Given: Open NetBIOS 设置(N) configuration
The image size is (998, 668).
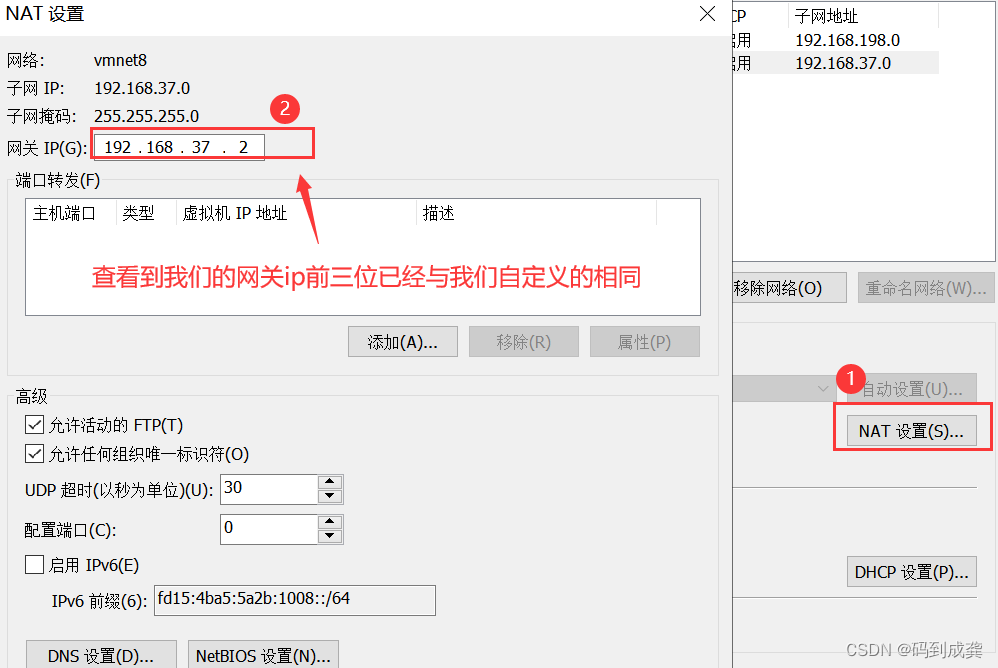Looking at the screenshot, I should [x=262, y=655].
